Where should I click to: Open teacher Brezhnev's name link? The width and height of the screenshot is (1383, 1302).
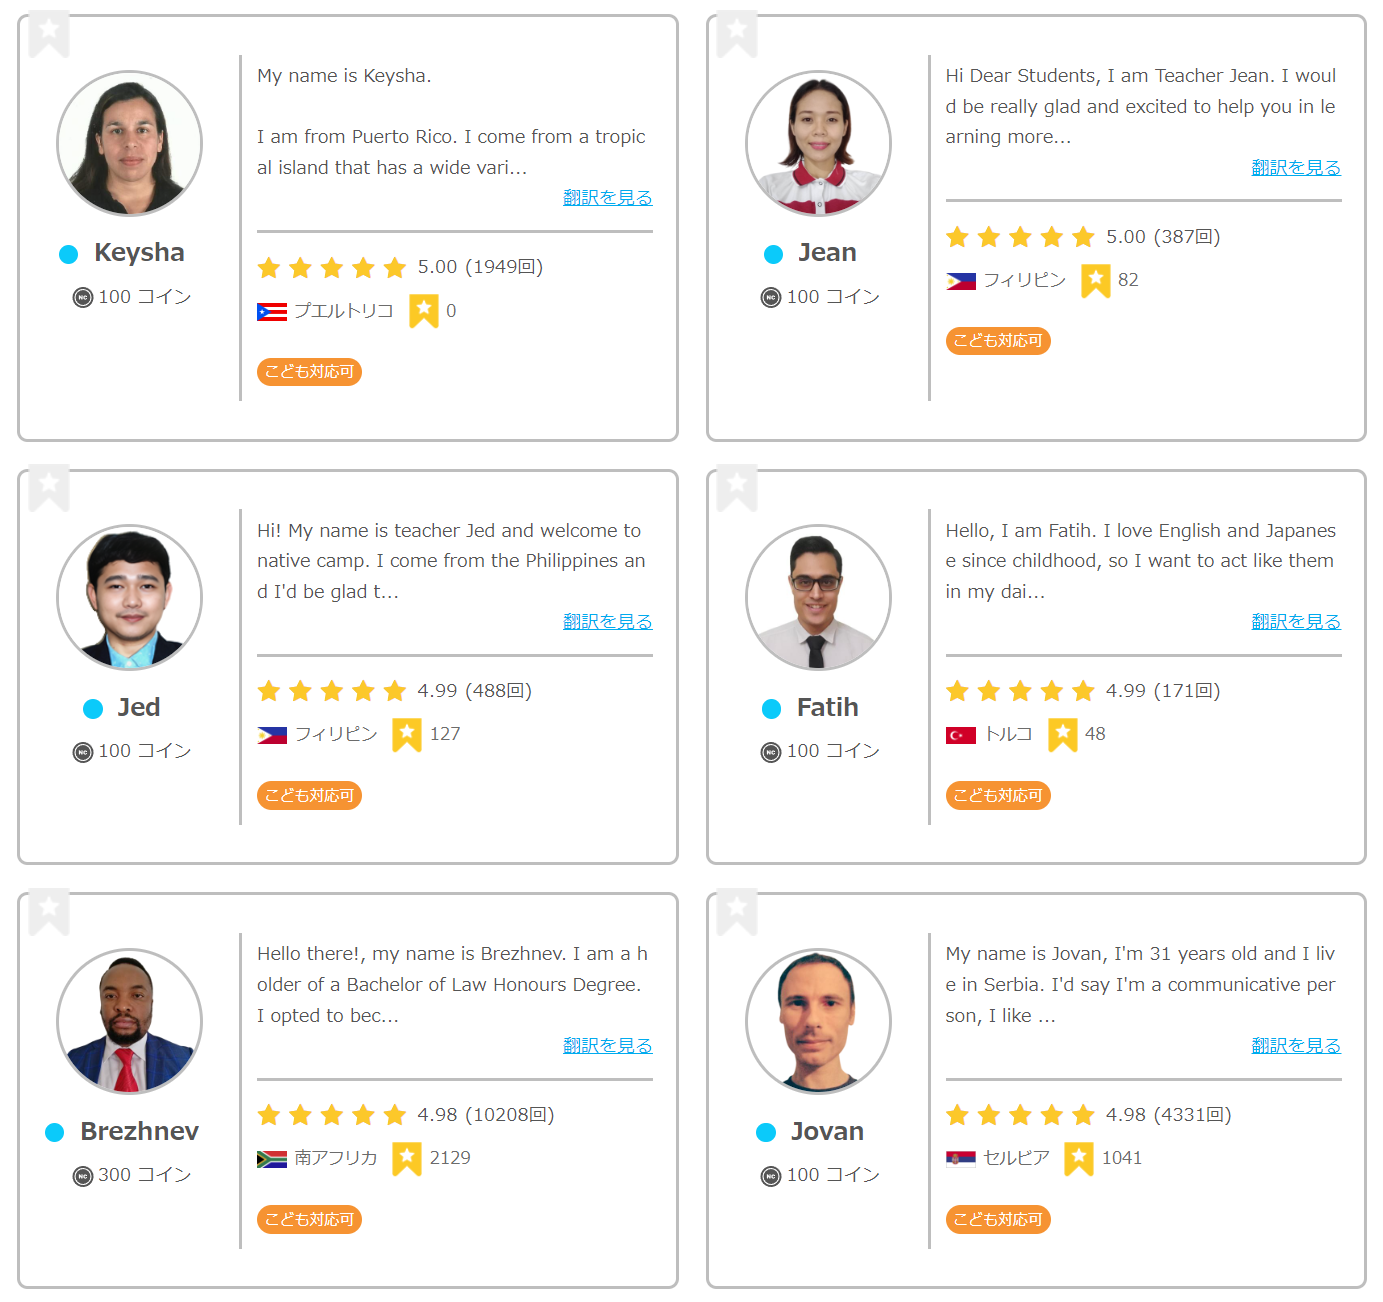click(139, 1131)
